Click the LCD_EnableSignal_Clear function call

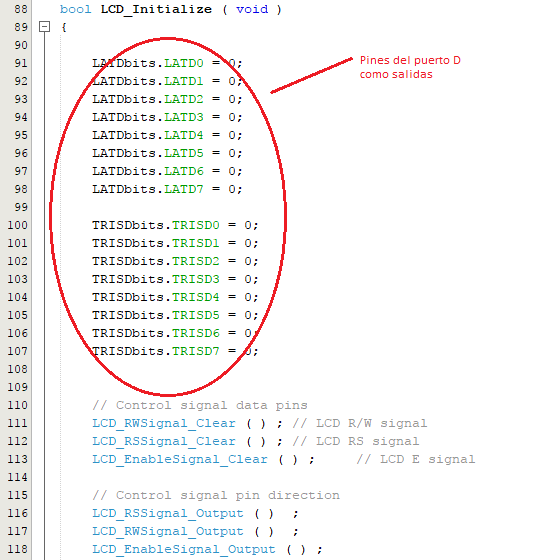coord(180,460)
